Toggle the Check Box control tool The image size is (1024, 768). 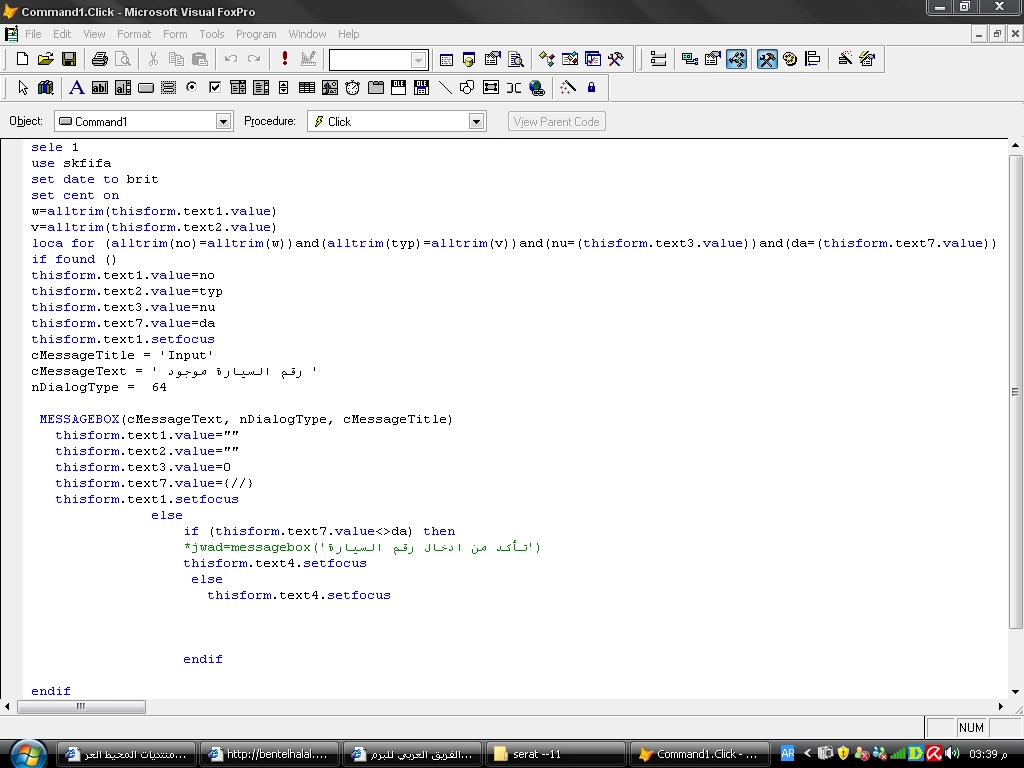pyautogui.click(x=214, y=88)
